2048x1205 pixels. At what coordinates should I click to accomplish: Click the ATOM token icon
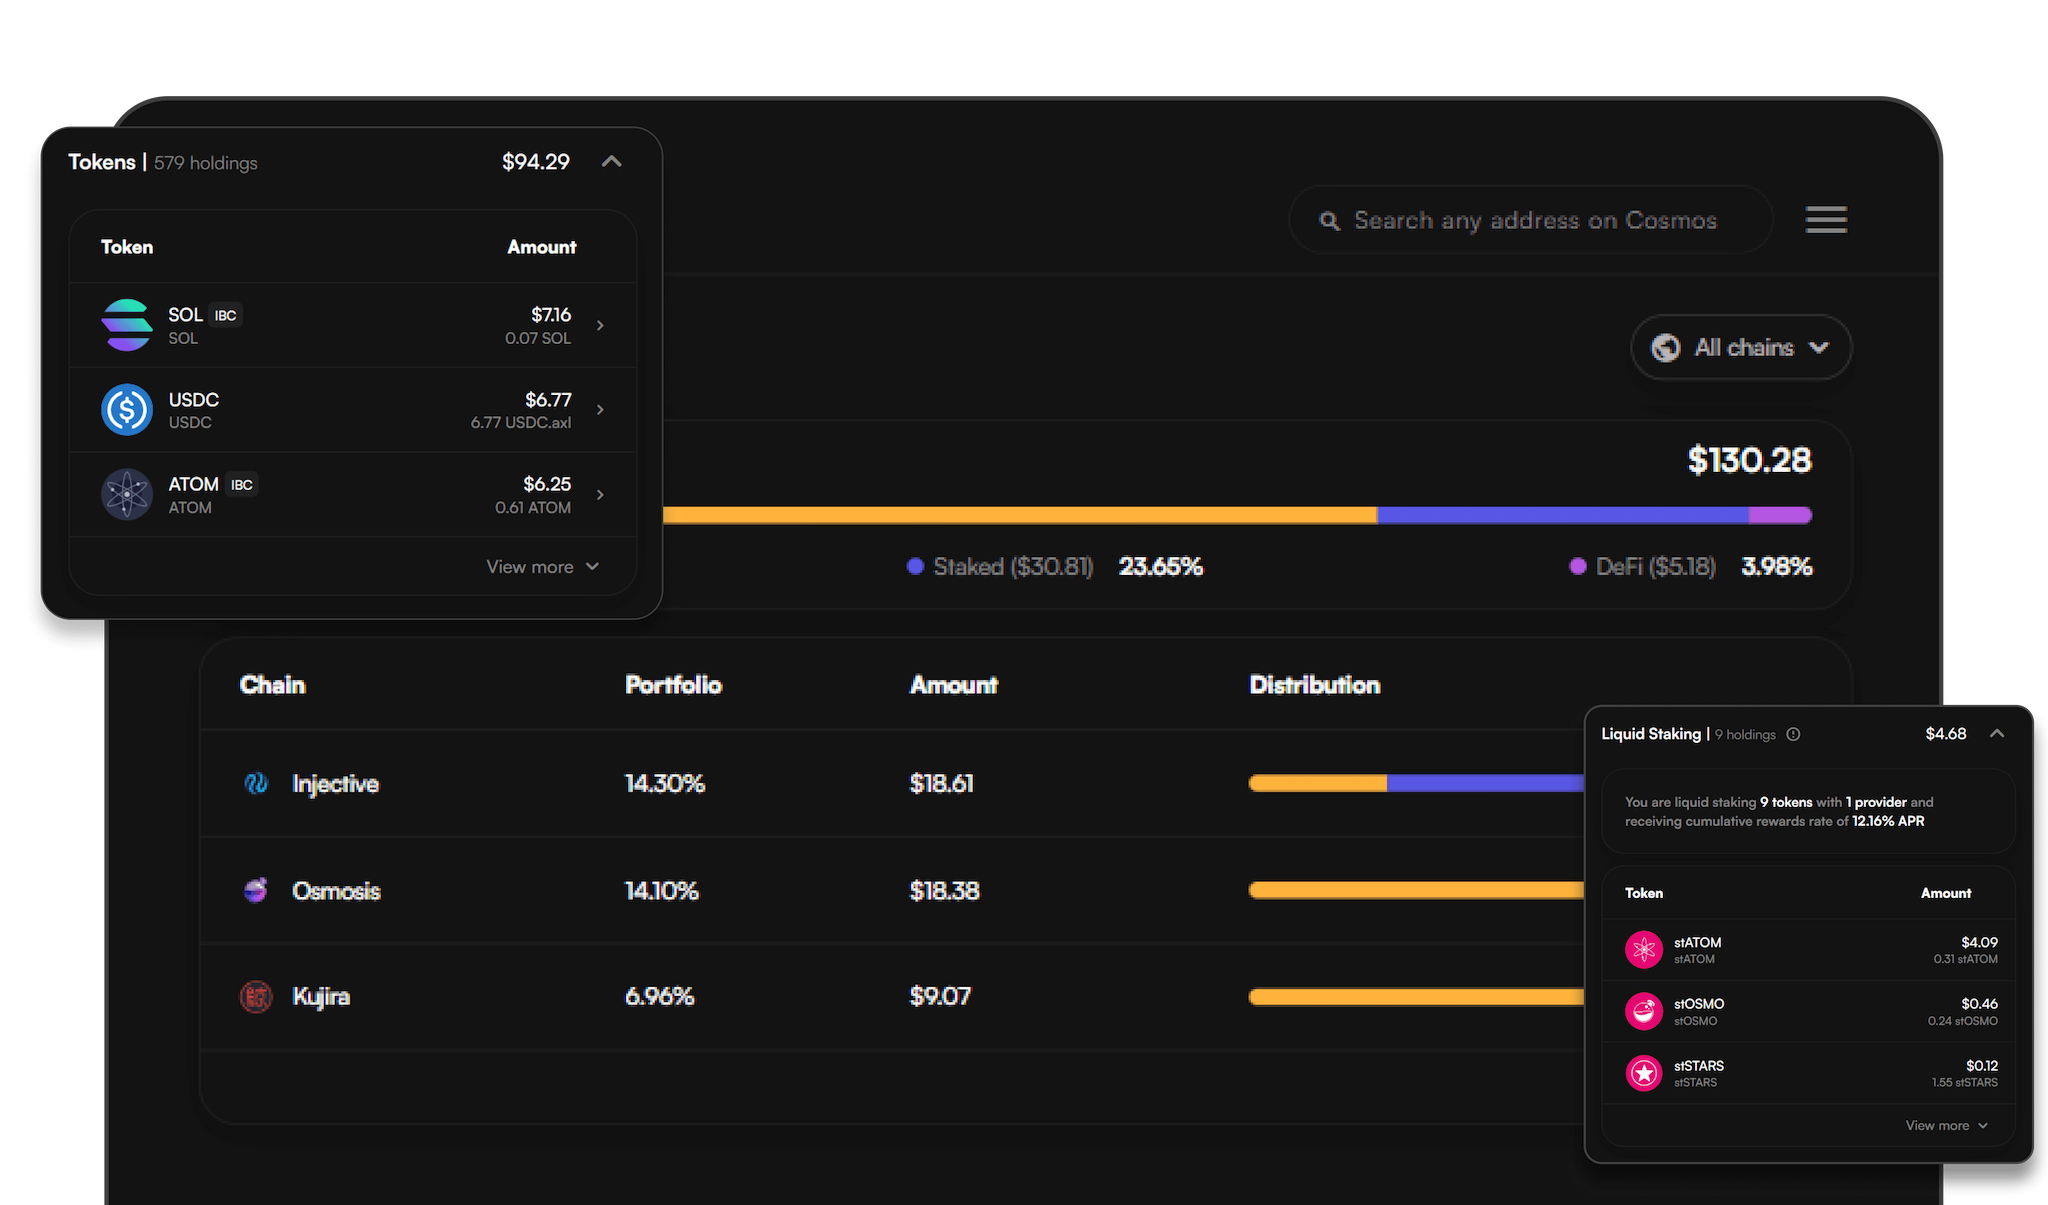coord(127,494)
